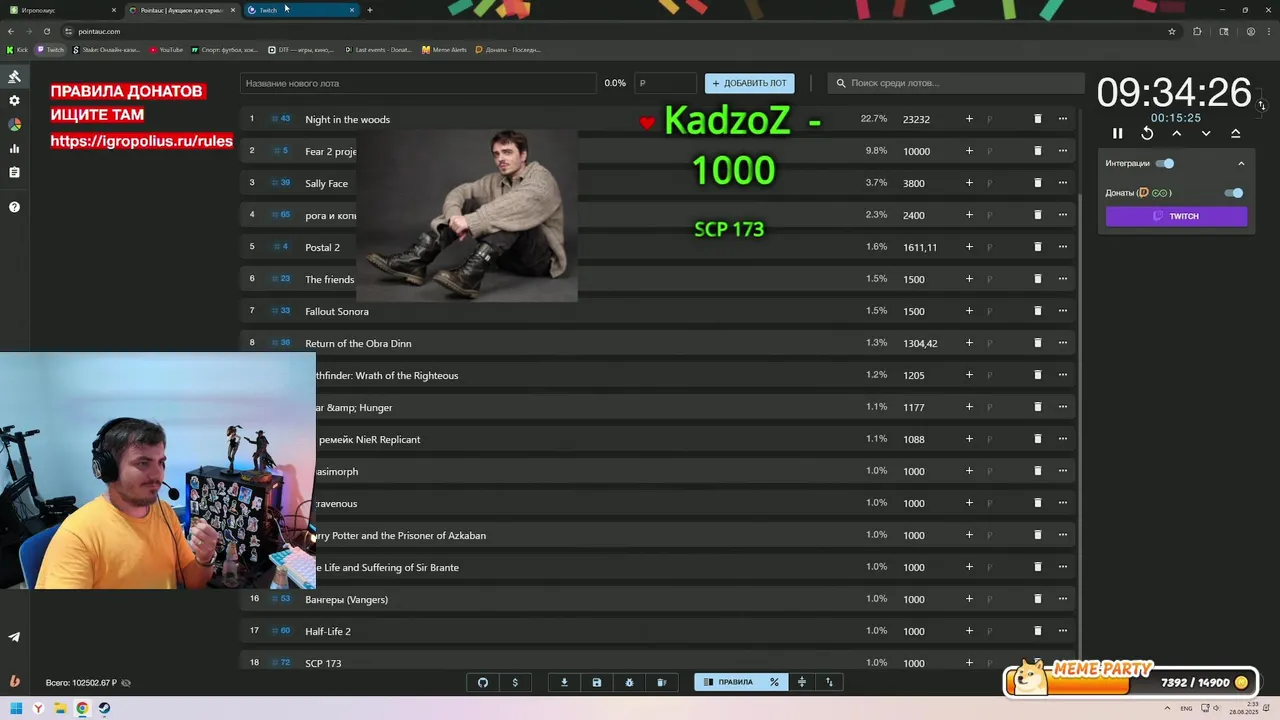Click the swap arrows icon beside the timer

click(x=1261, y=105)
